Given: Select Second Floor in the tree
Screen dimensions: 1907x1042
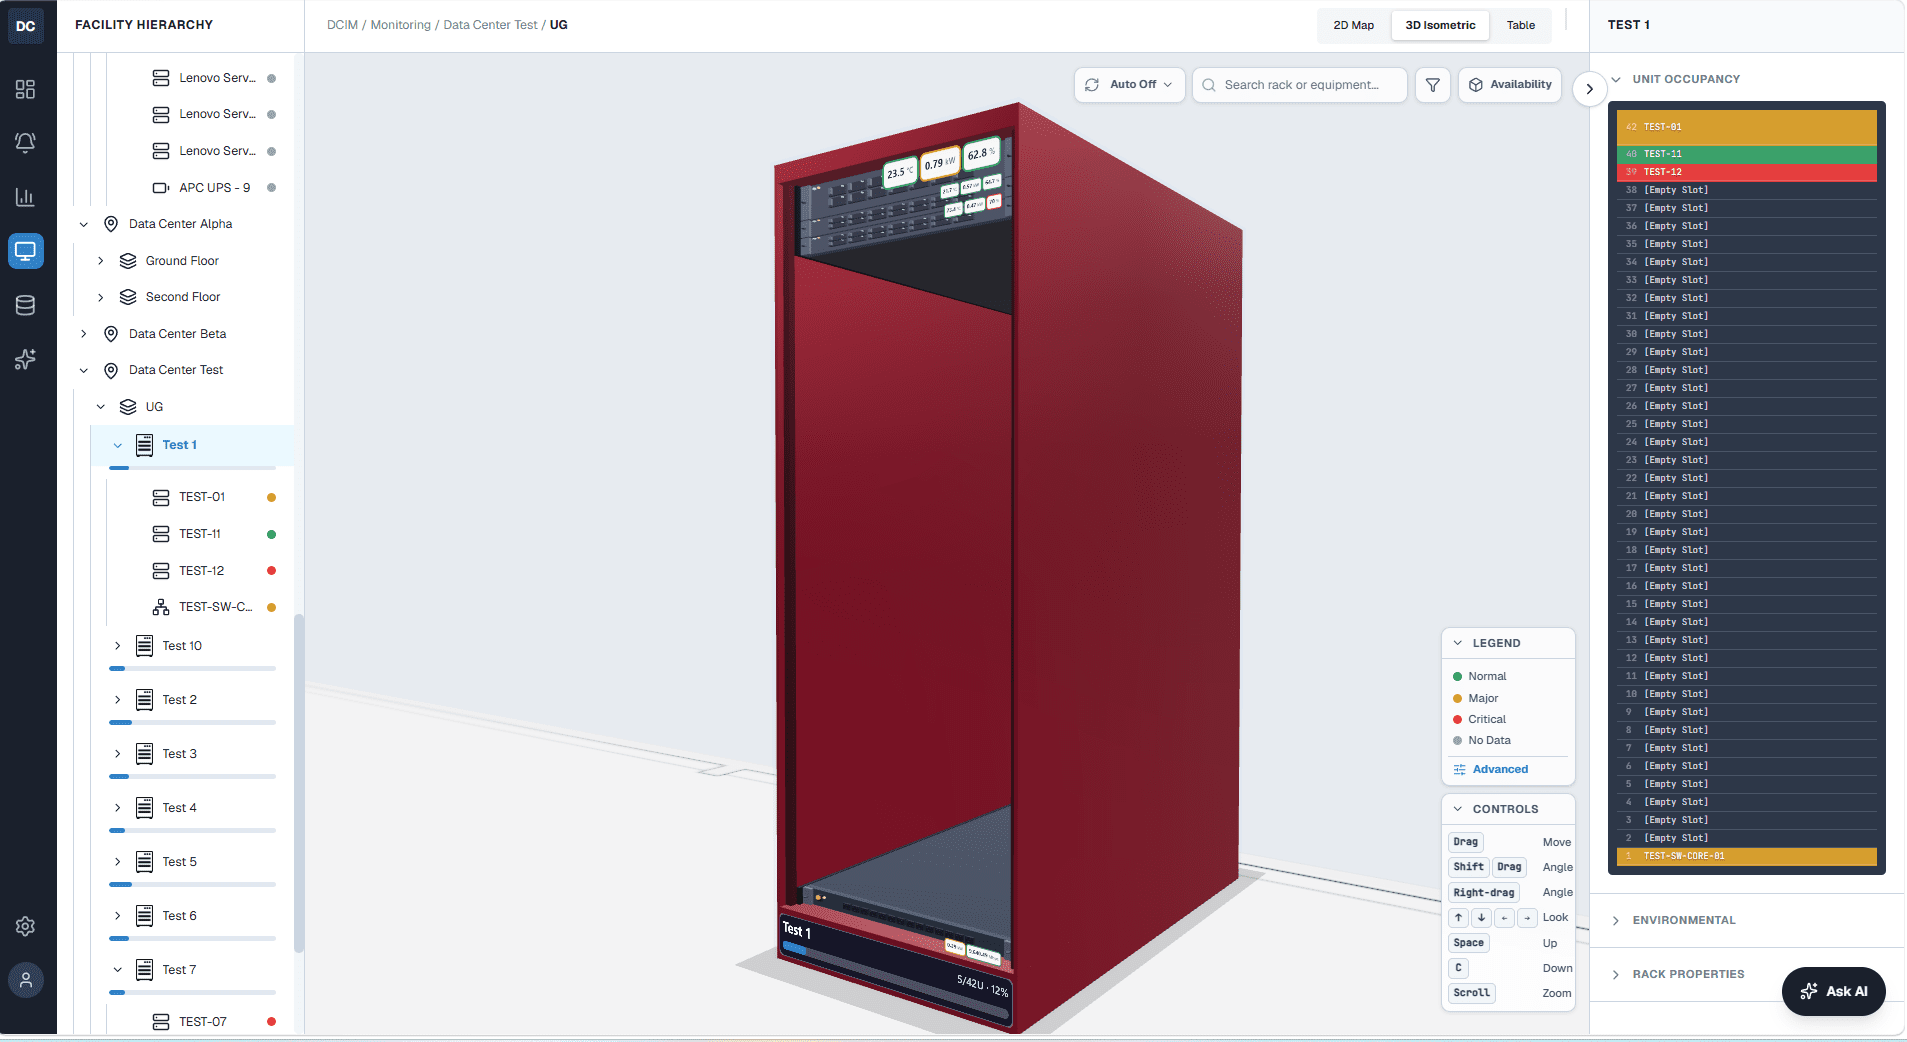Looking at the screenshot, I should click(x=183, y=297).
